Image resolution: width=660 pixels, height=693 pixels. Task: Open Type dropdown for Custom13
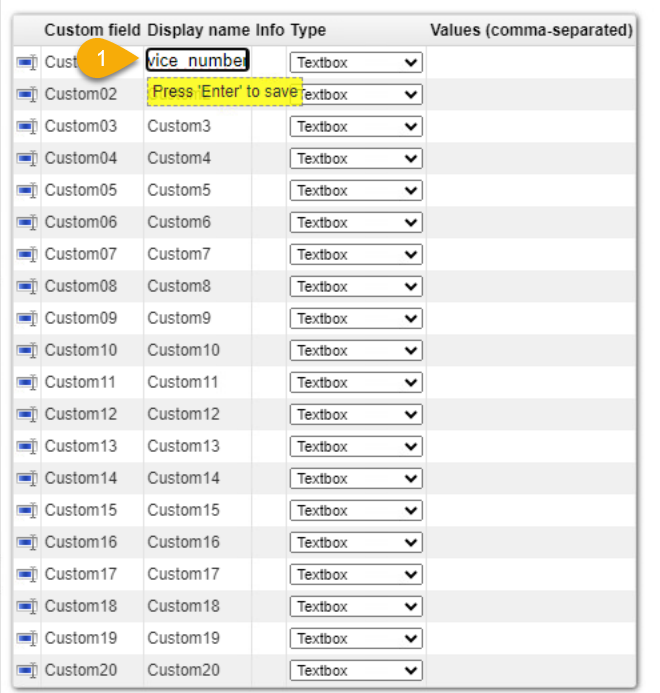click(x=356, y=446)
